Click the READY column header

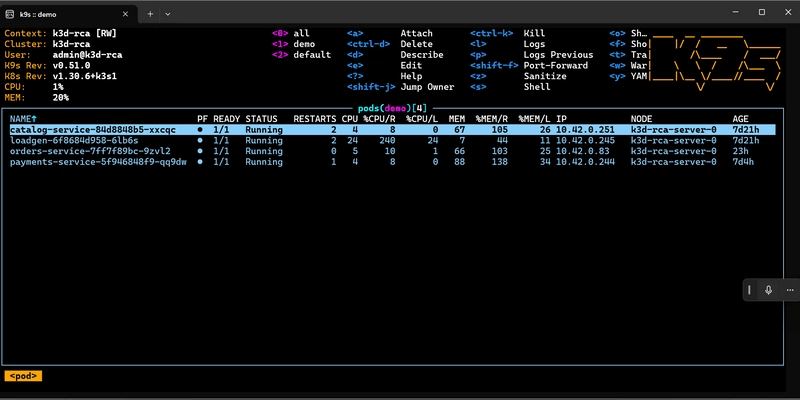click(x=227, y=119)
